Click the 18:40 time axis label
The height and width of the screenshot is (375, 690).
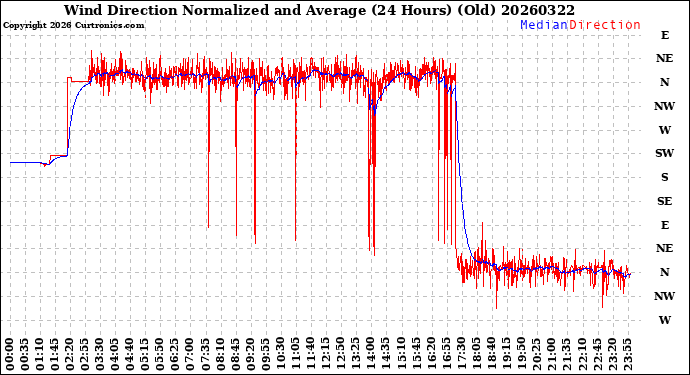coord(491,355)
